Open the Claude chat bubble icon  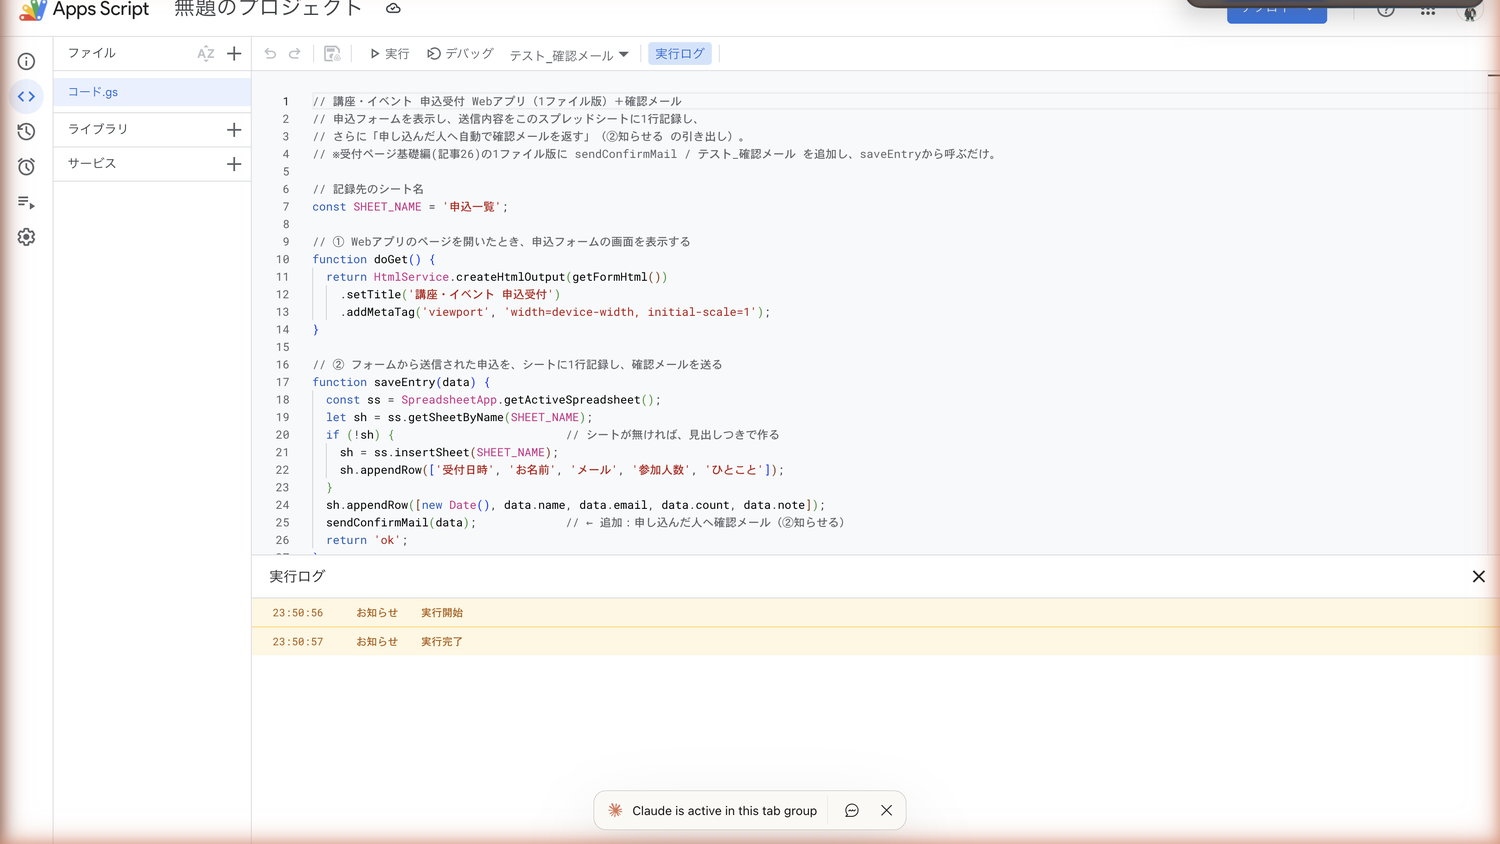[x=851, y=811]
